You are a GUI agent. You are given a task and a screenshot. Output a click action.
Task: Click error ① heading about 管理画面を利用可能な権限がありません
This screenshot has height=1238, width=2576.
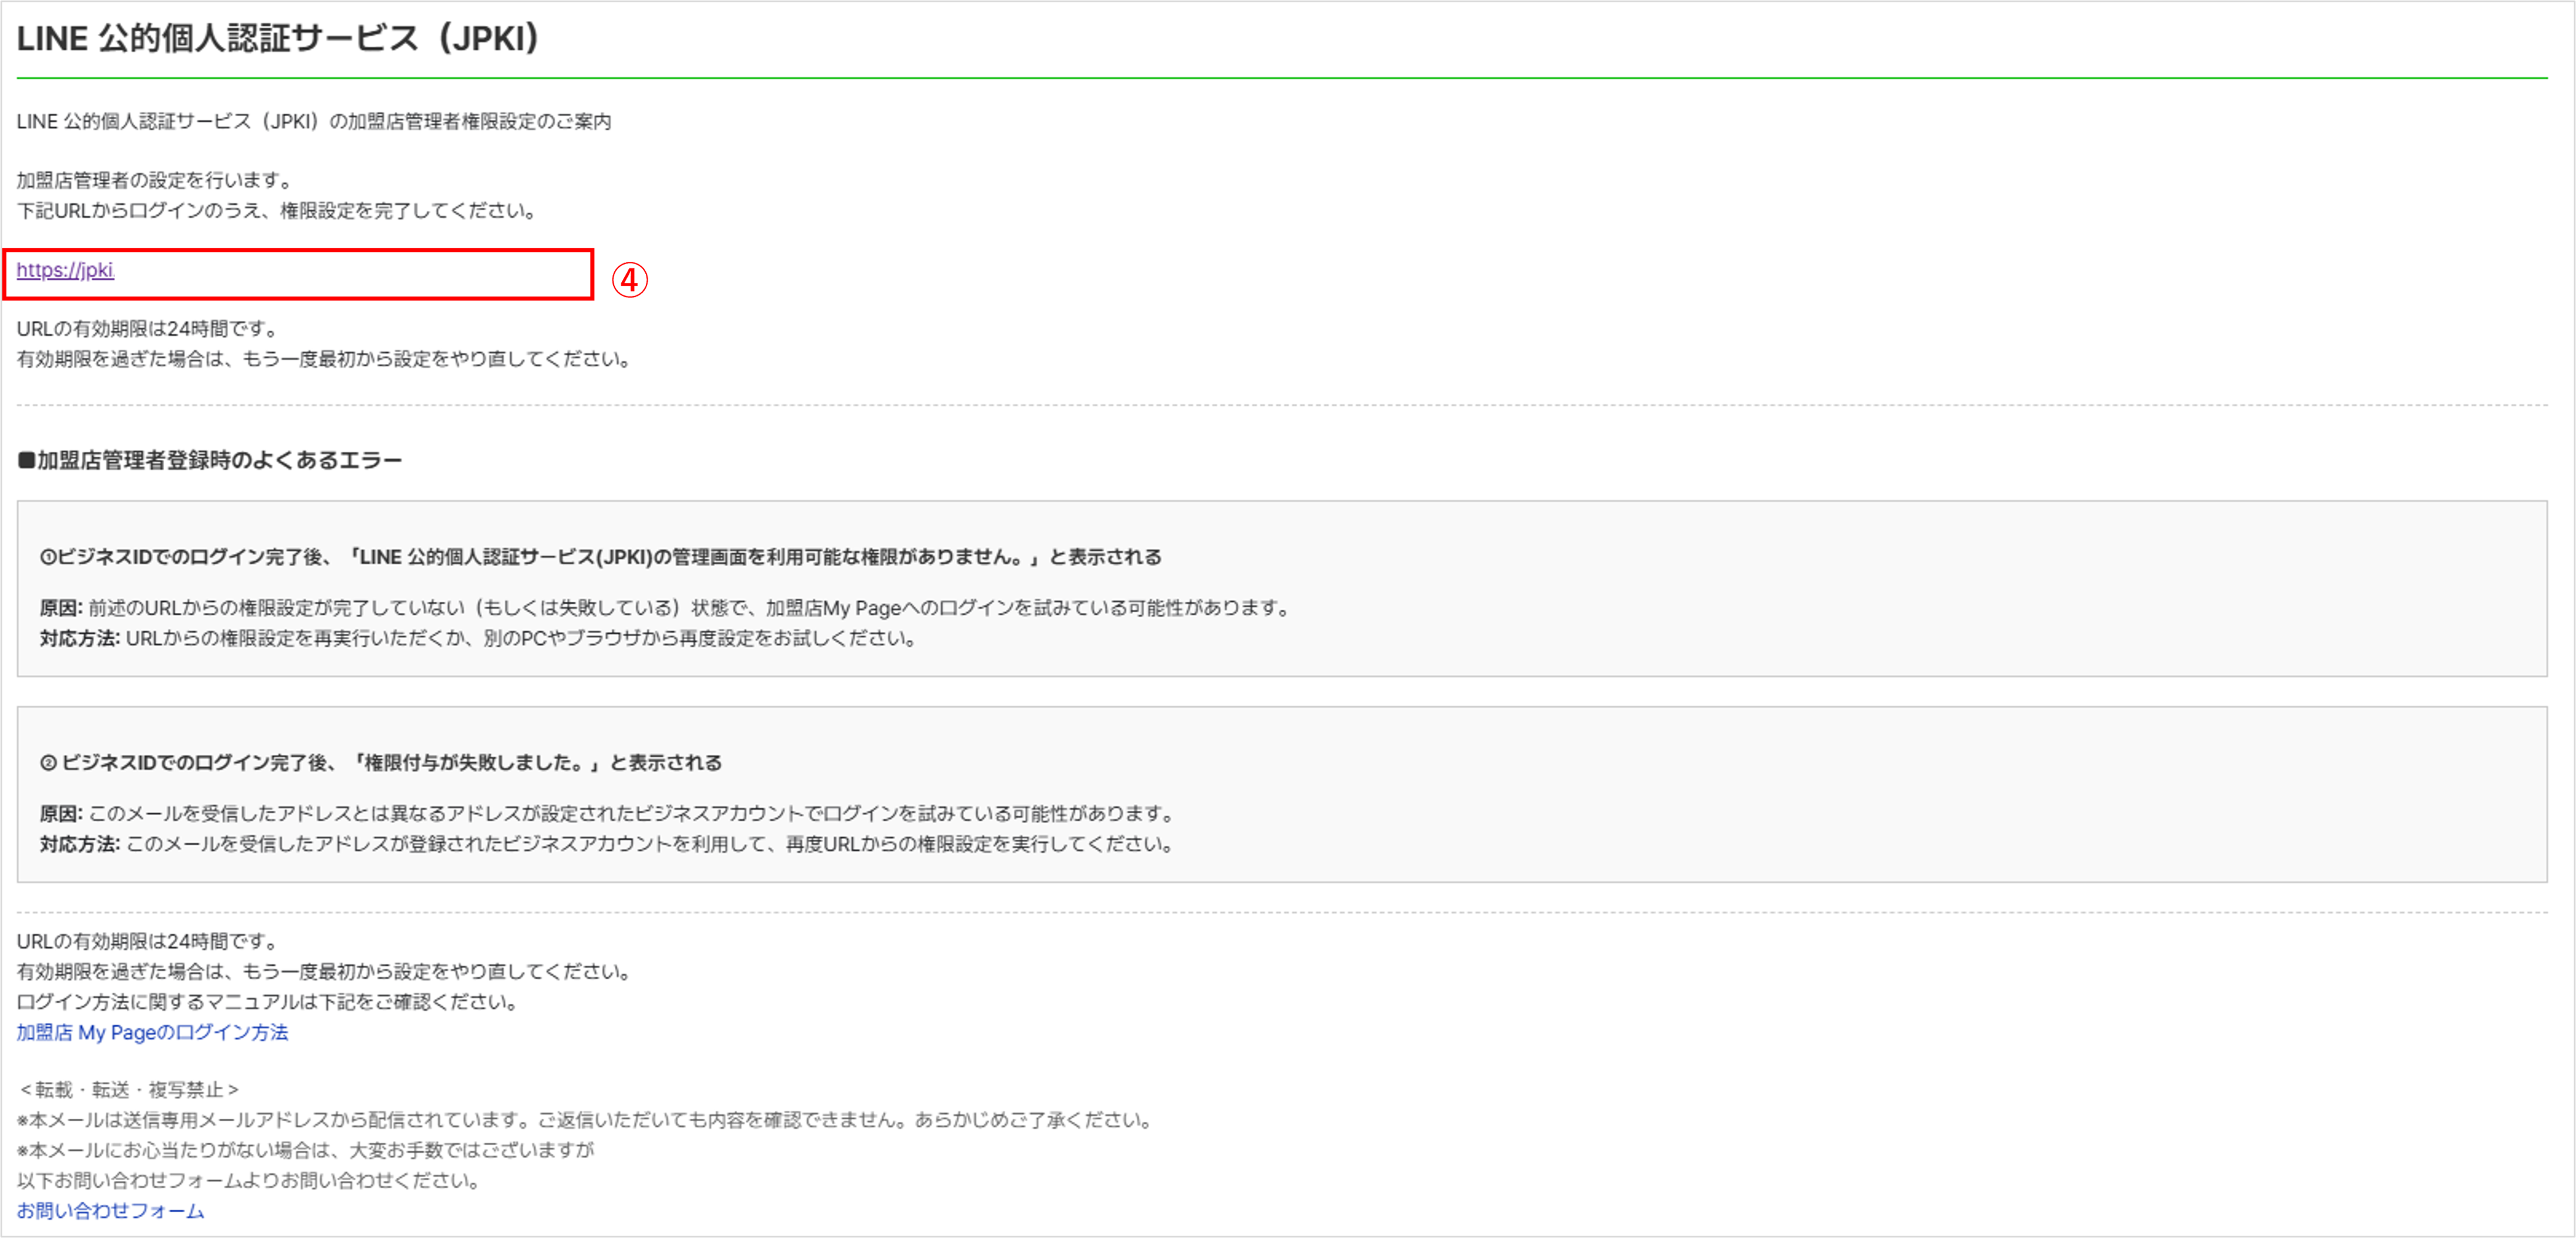click(600, 557)
